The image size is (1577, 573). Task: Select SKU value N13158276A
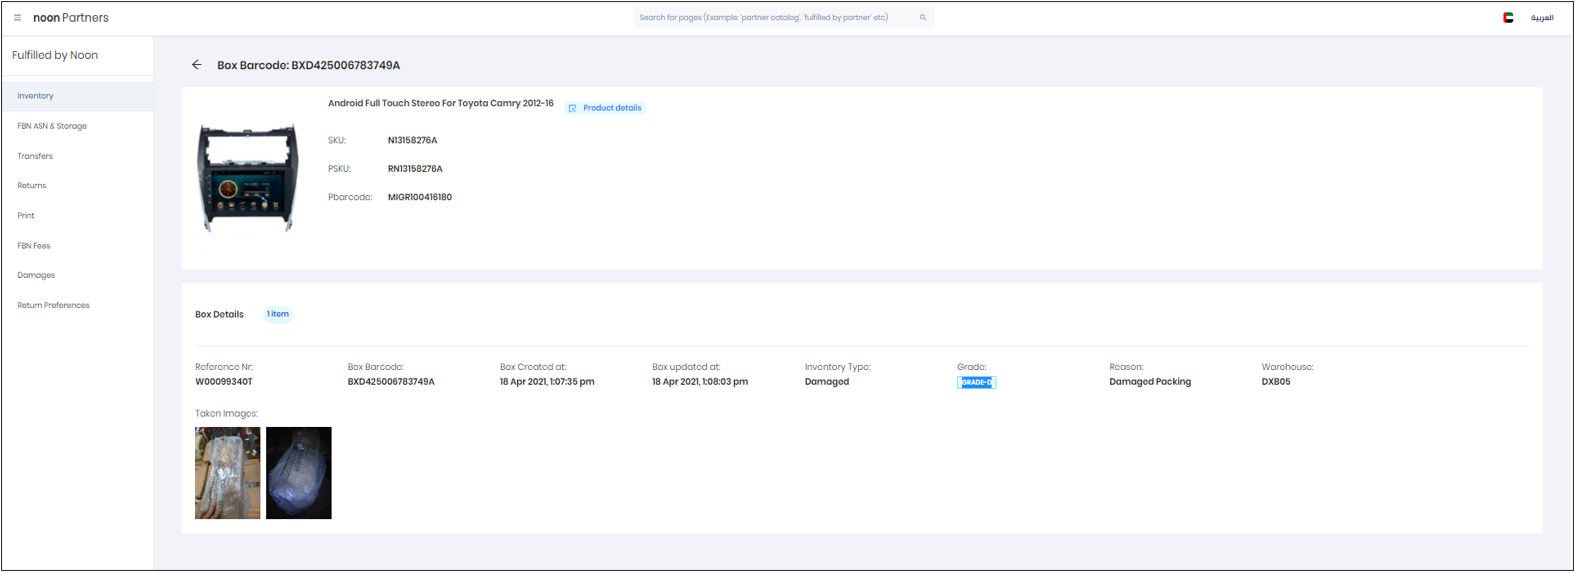coord(412,141)
